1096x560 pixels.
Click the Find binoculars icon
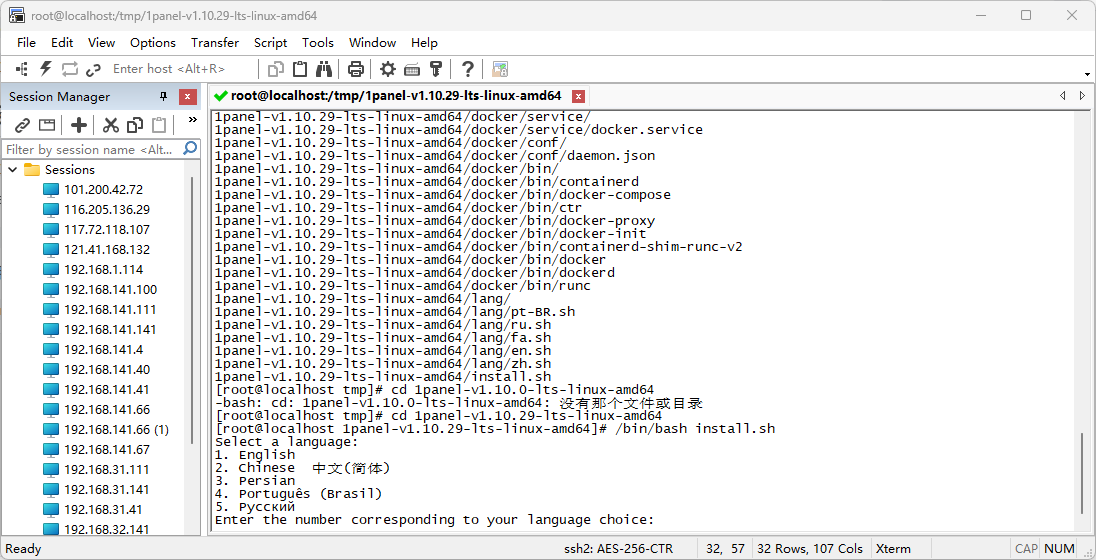[324, 69]
